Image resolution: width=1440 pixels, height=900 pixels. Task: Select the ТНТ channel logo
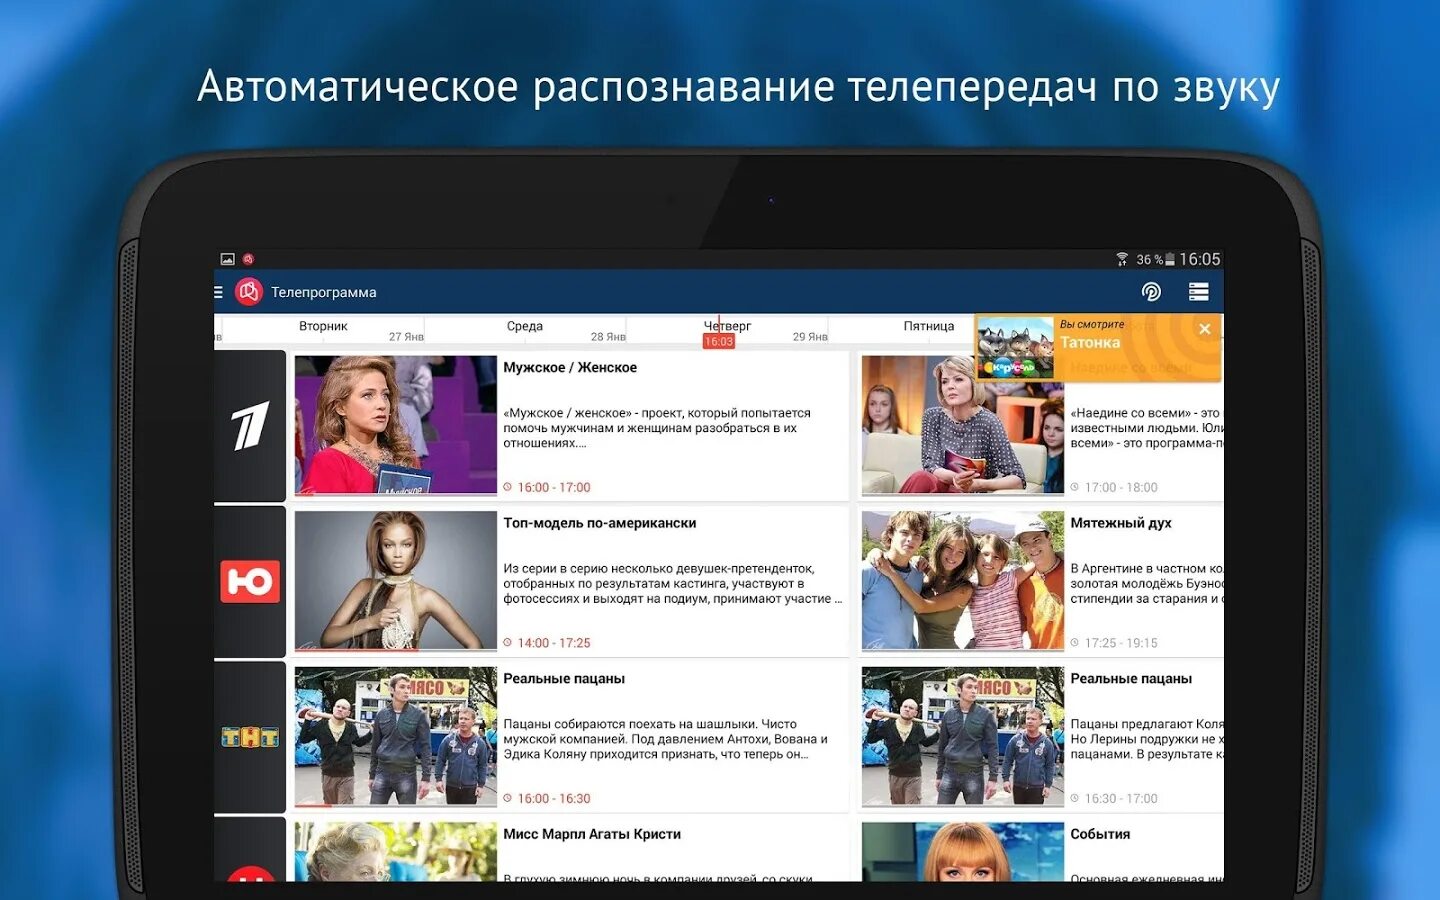click(x=250, y=737)
